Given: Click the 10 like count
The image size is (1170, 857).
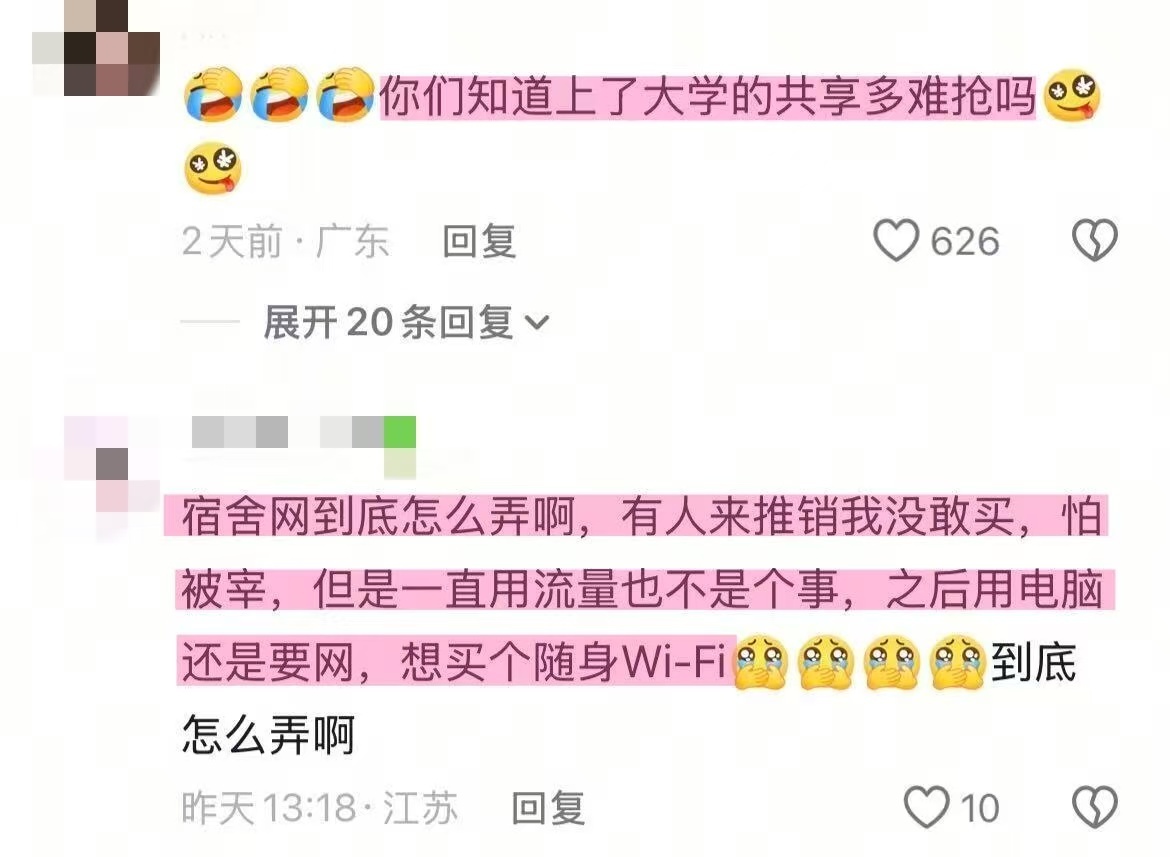Looking at the screenshot, I should point(980,808).
